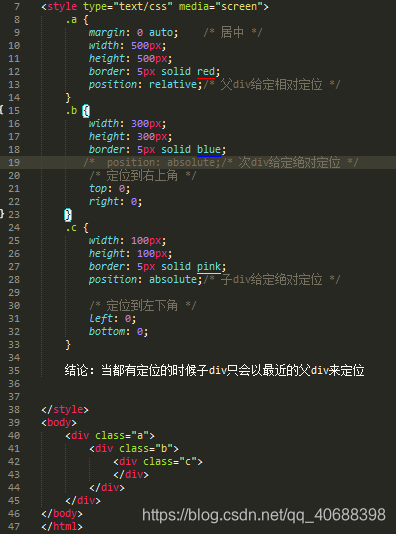Click the closing </div> on line 45

click(x=83, y=501)
